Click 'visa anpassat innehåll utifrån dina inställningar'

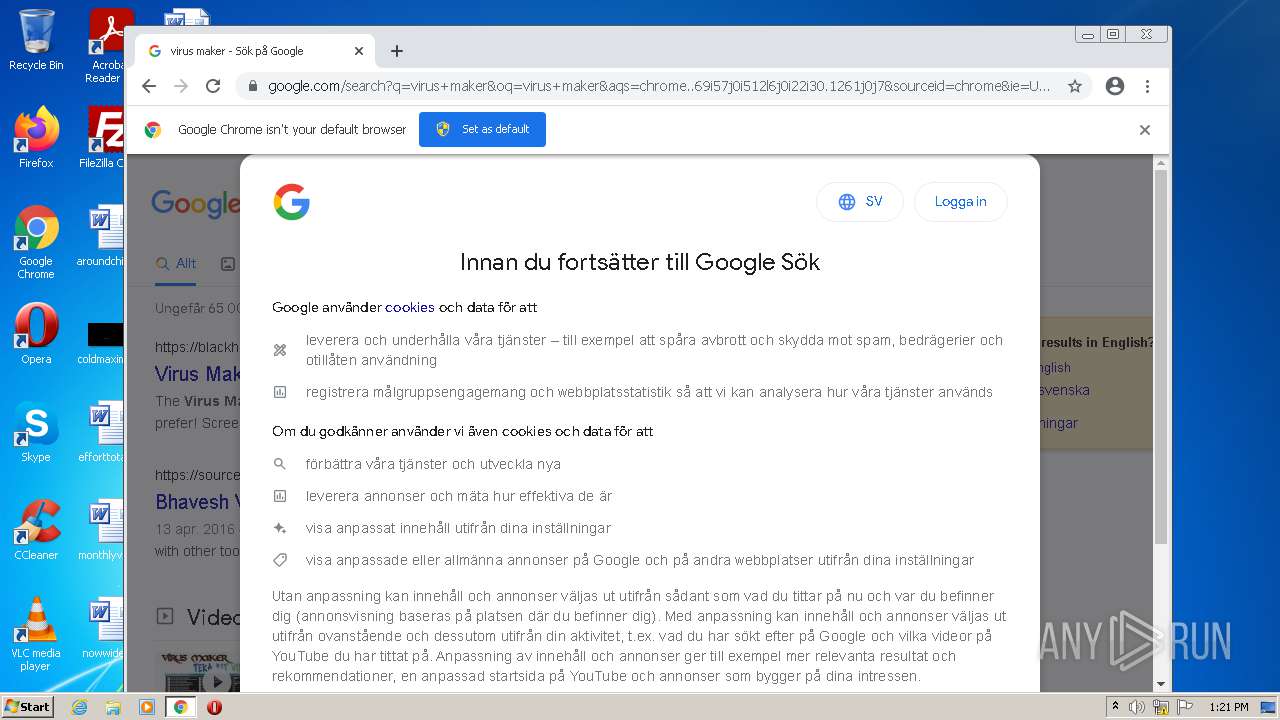tap(458, 528)
